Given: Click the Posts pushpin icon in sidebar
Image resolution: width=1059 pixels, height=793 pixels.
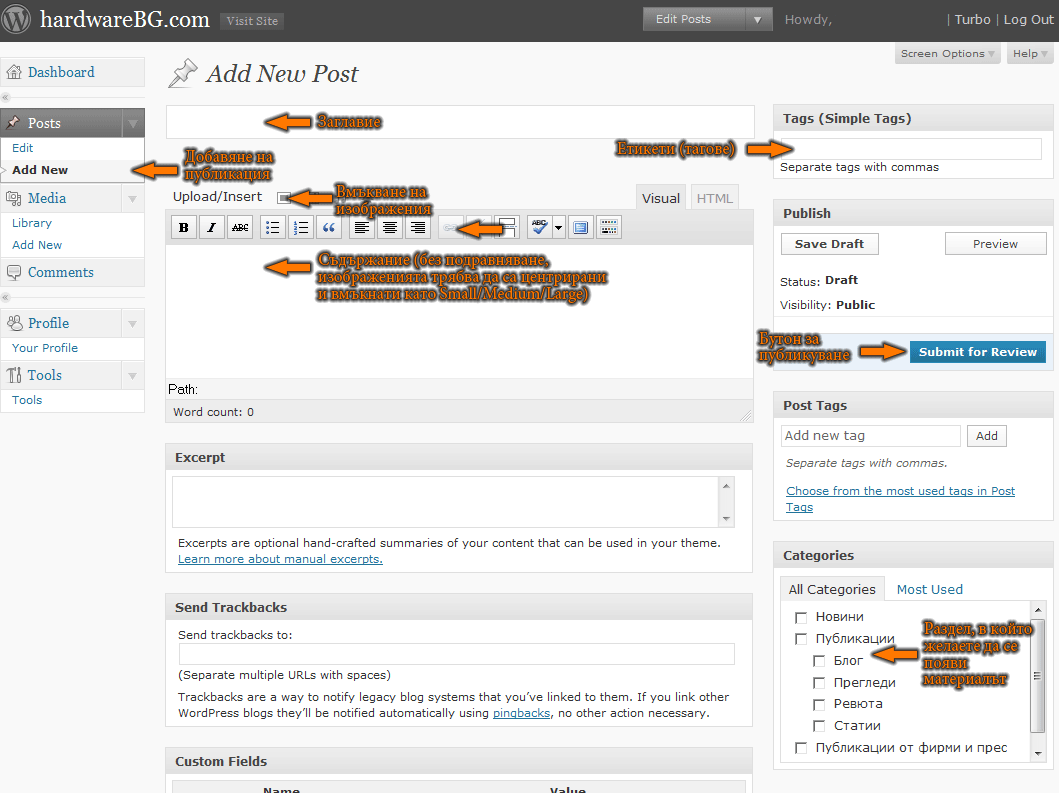Looking at the screenshot, I should pos(14,123).
